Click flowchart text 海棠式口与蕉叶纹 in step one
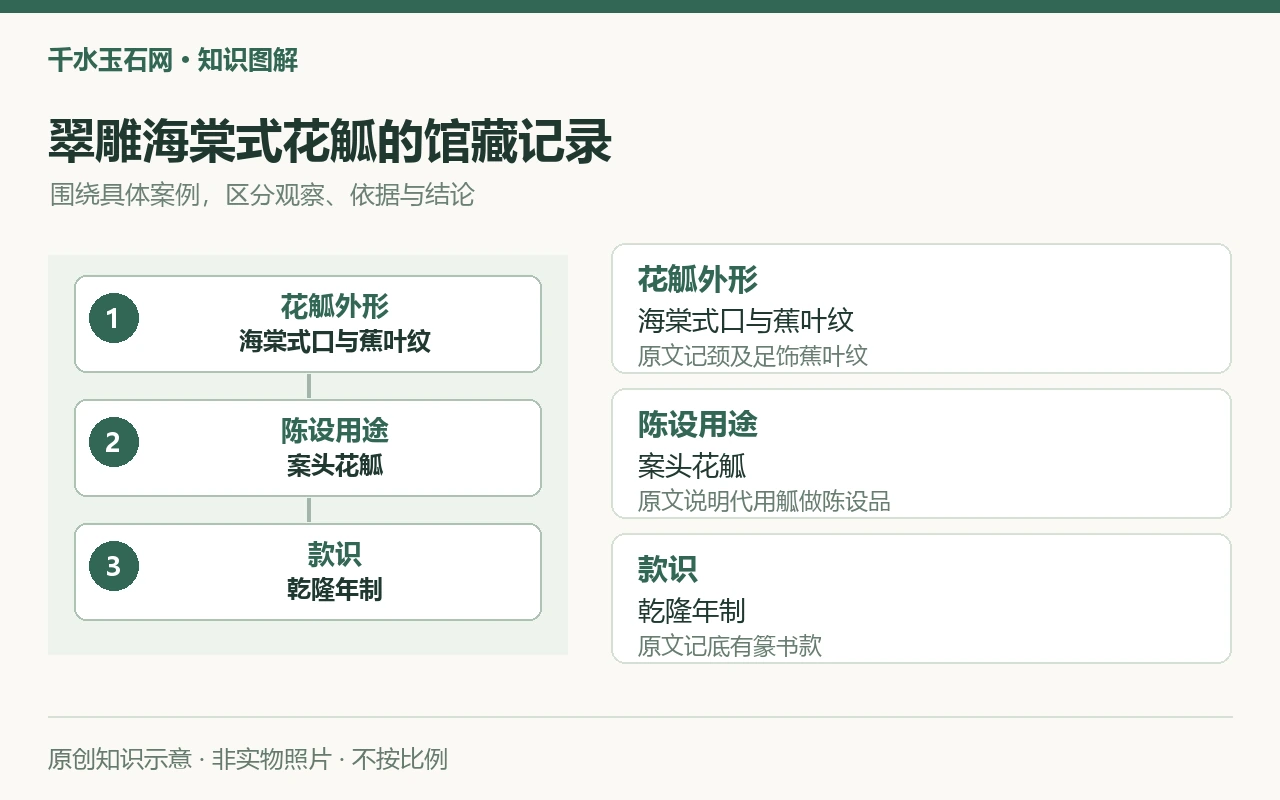The width and height of the screenshot is (1280, 800). point(334,341)
